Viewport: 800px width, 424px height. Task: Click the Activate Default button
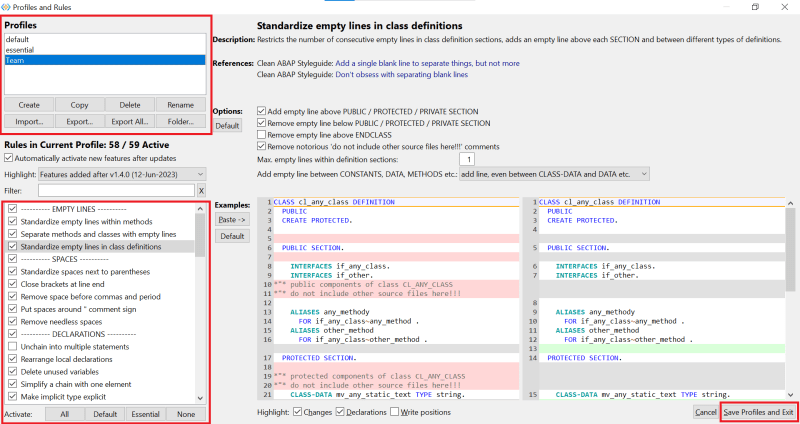coord(105,414)
